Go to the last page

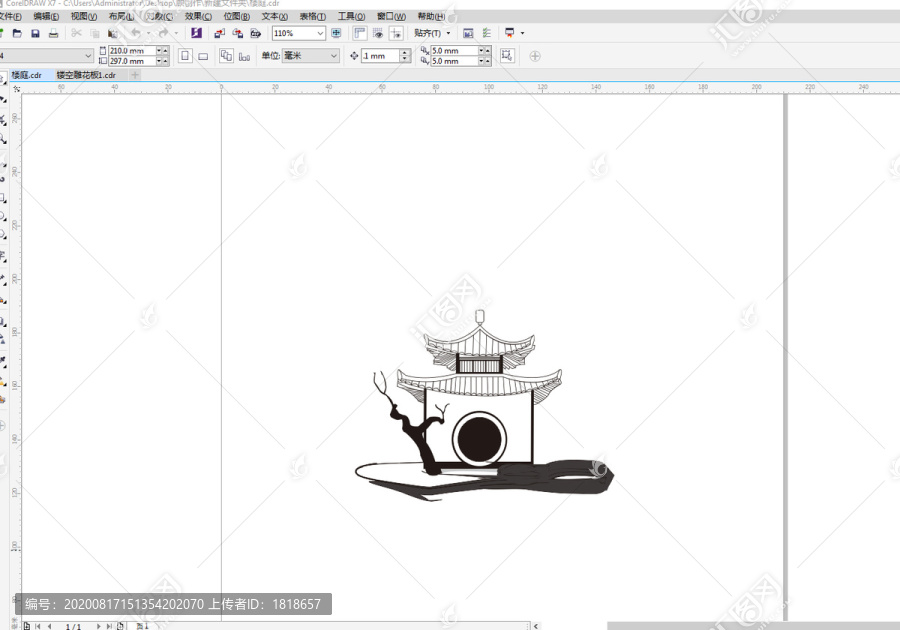(x=108, y=627)
